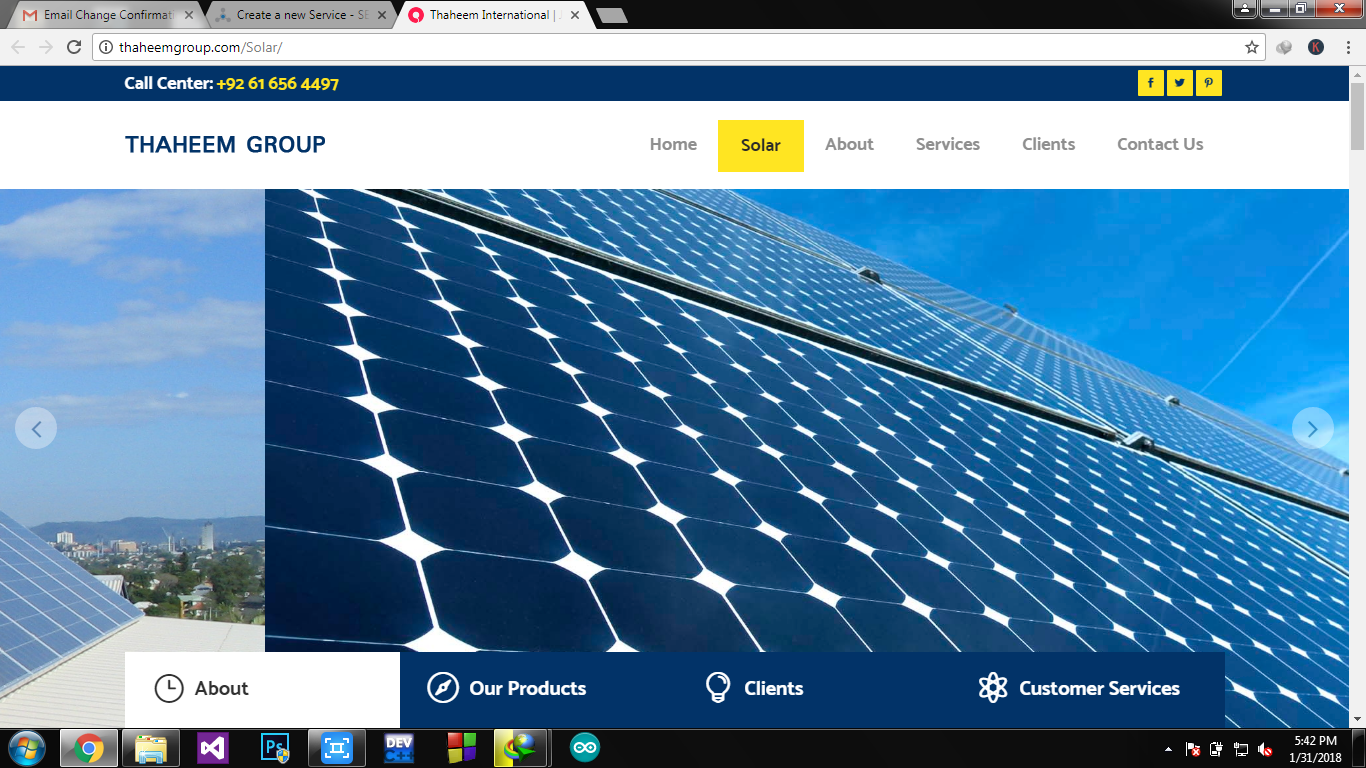Open the Facebook social icon
The width and height of the screenshot is (1366, 768).
point(1150,83)
